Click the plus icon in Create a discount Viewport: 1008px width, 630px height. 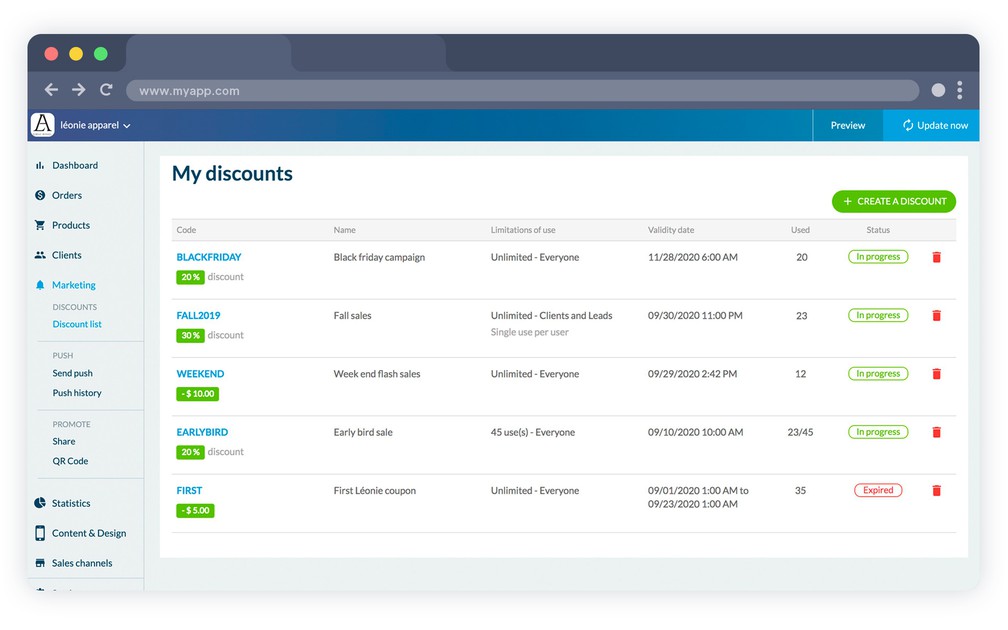847,201
